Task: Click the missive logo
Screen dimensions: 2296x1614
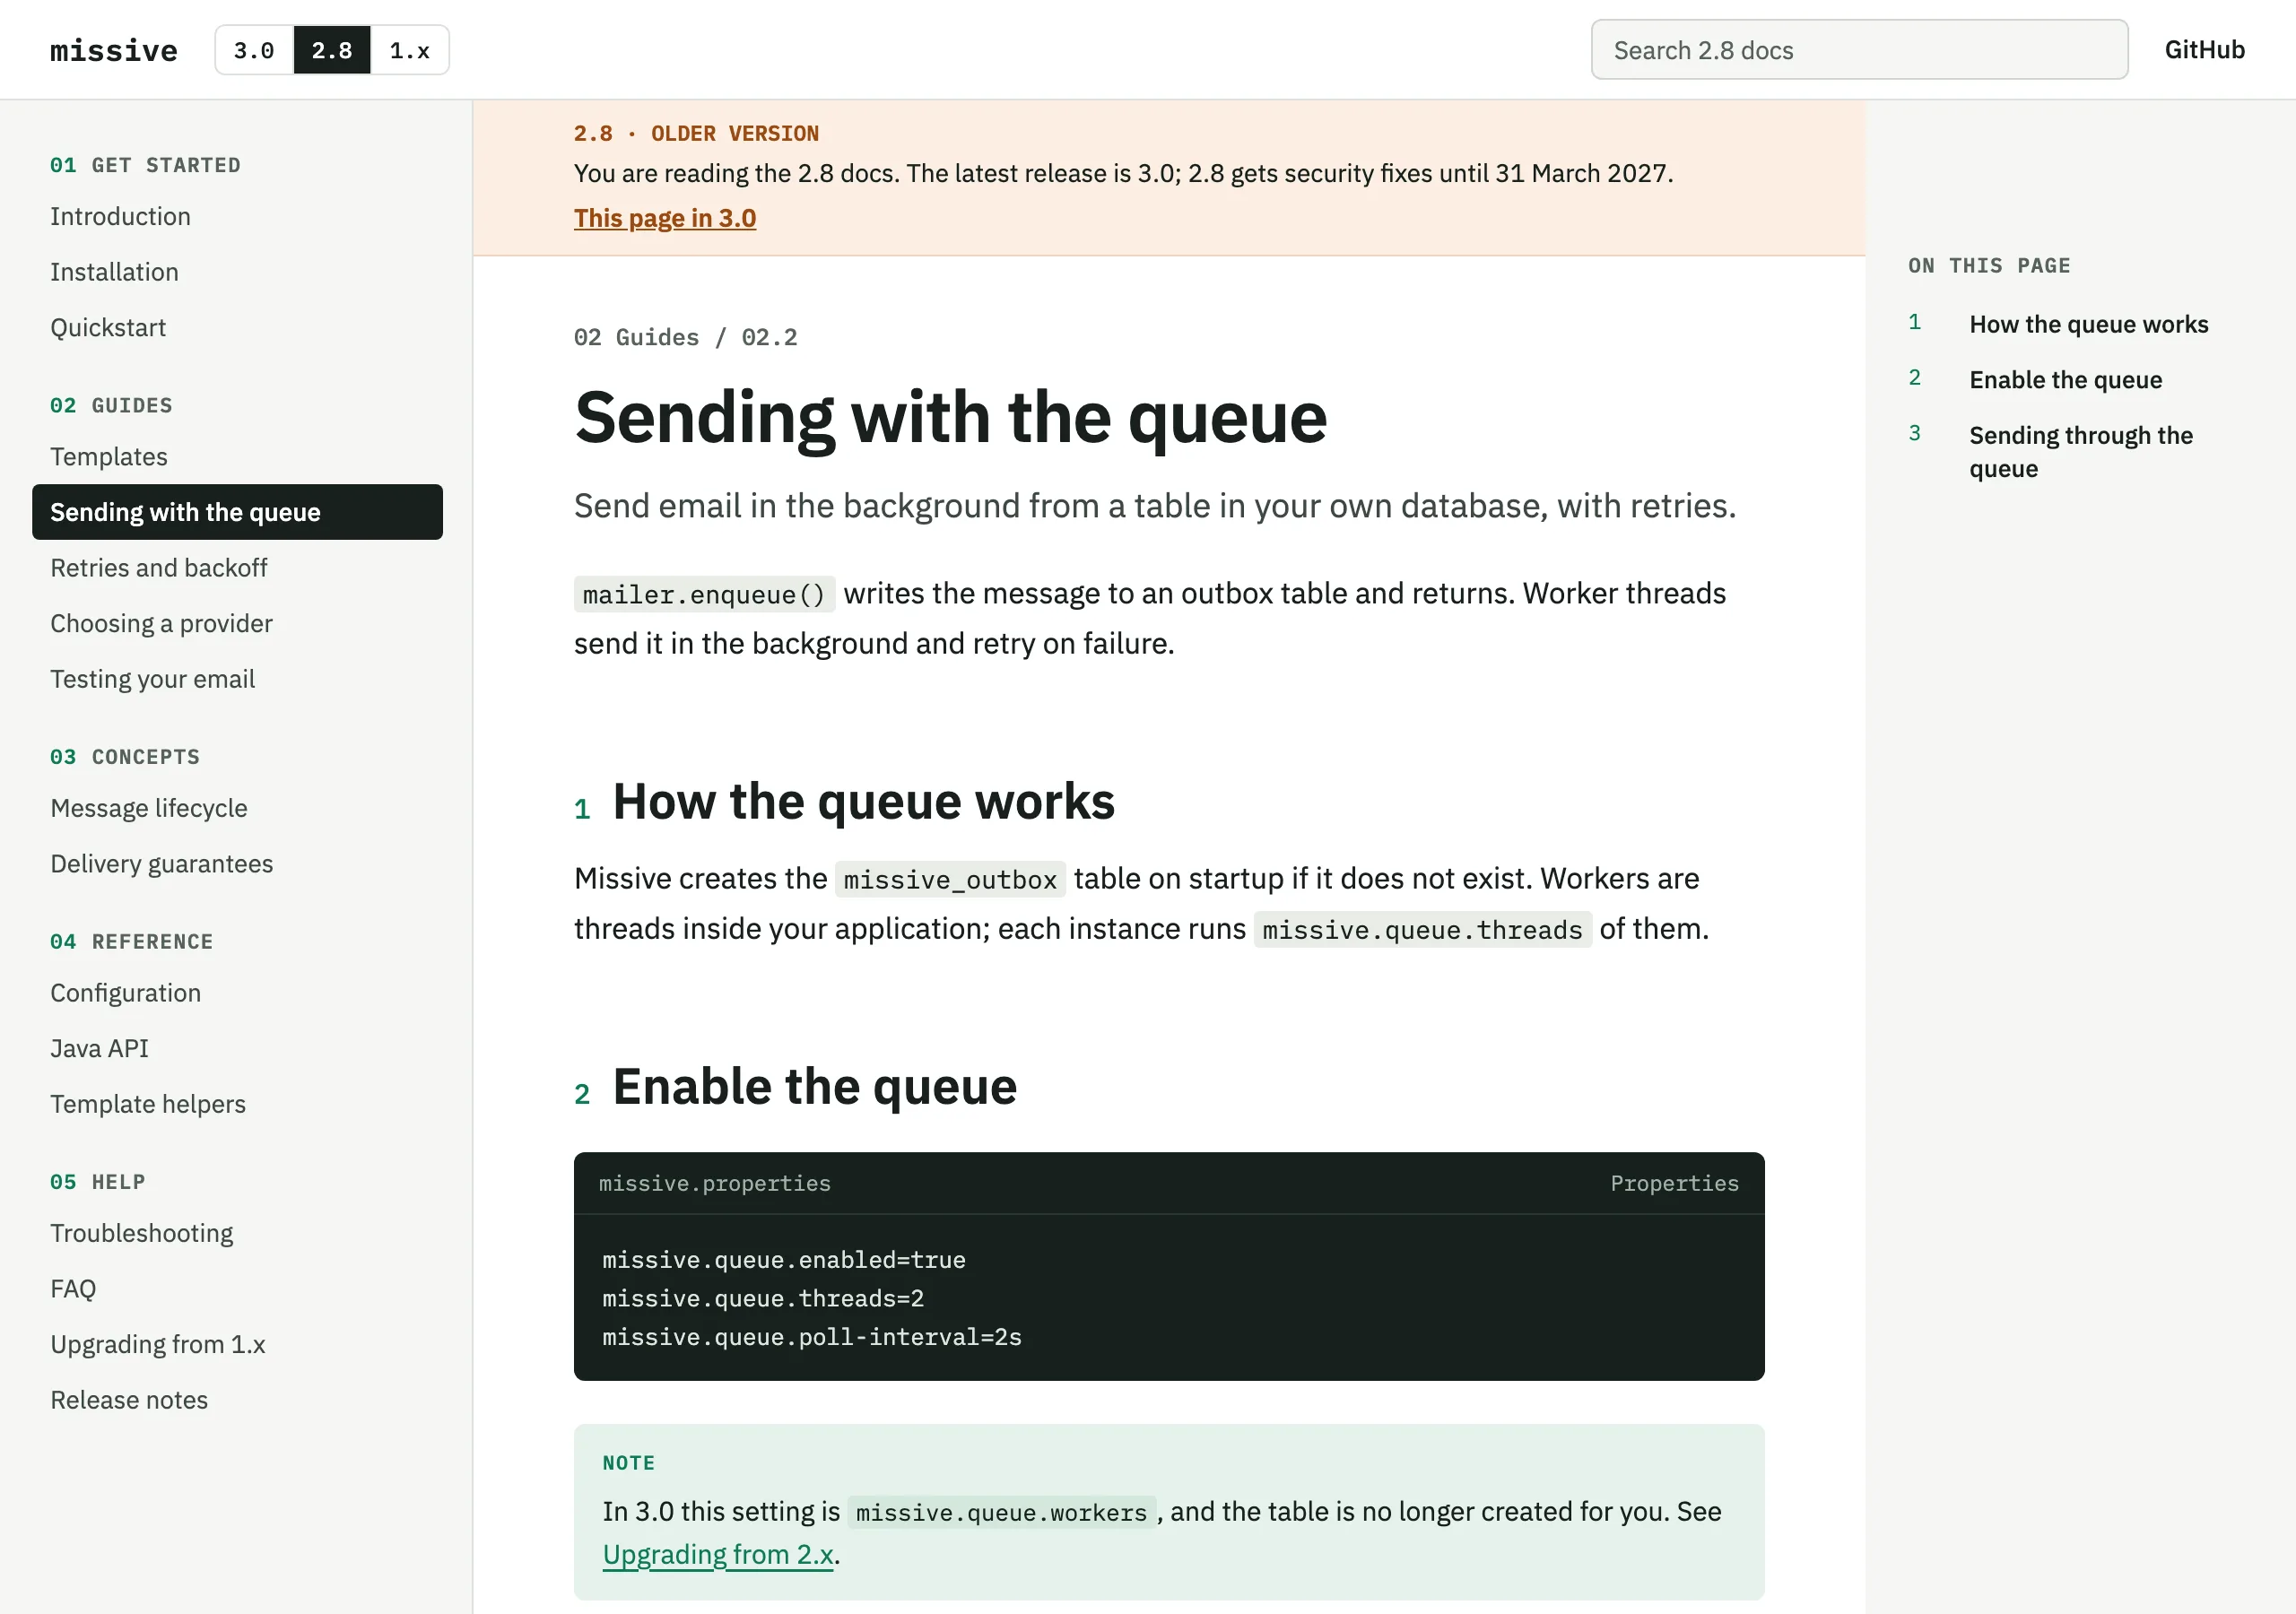Action: tap(113, 50)
